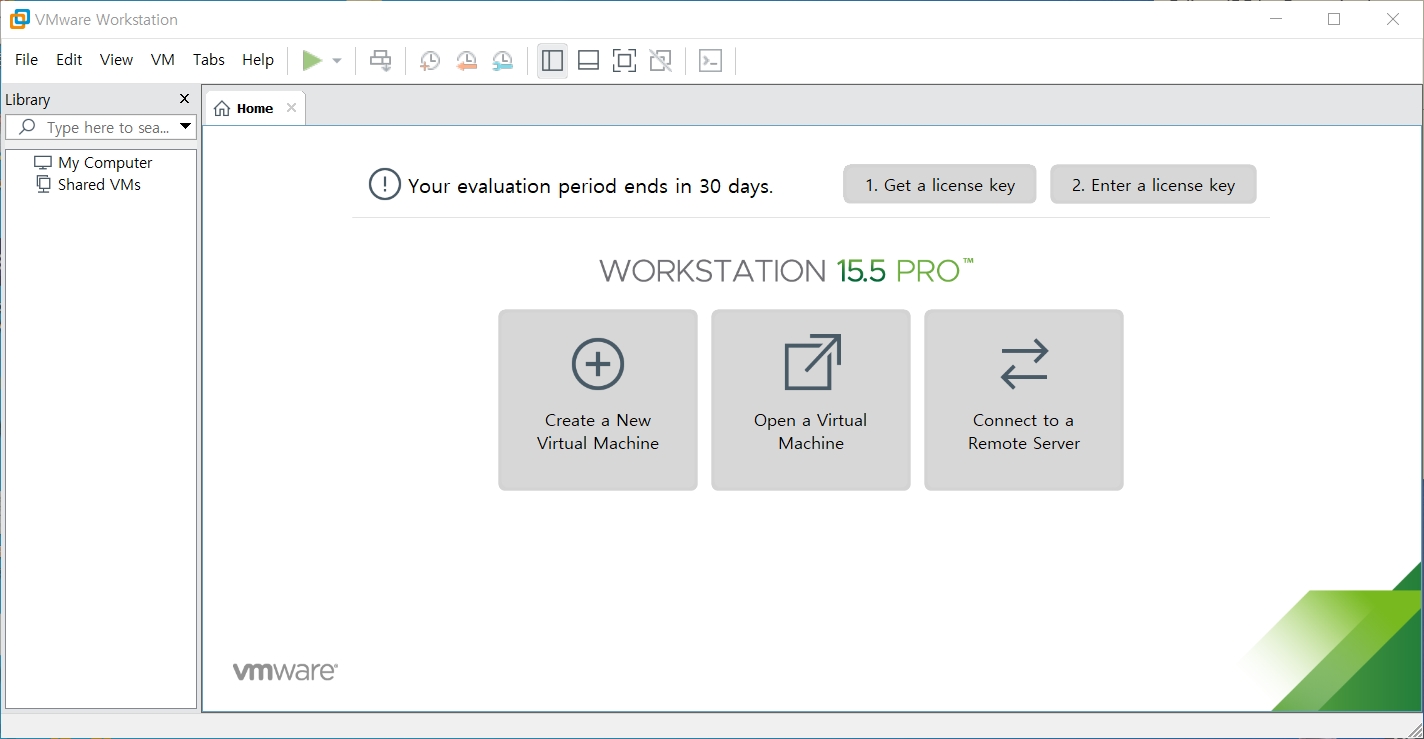
Task: Click Get a license key button
Action: (x=940, y=185)
